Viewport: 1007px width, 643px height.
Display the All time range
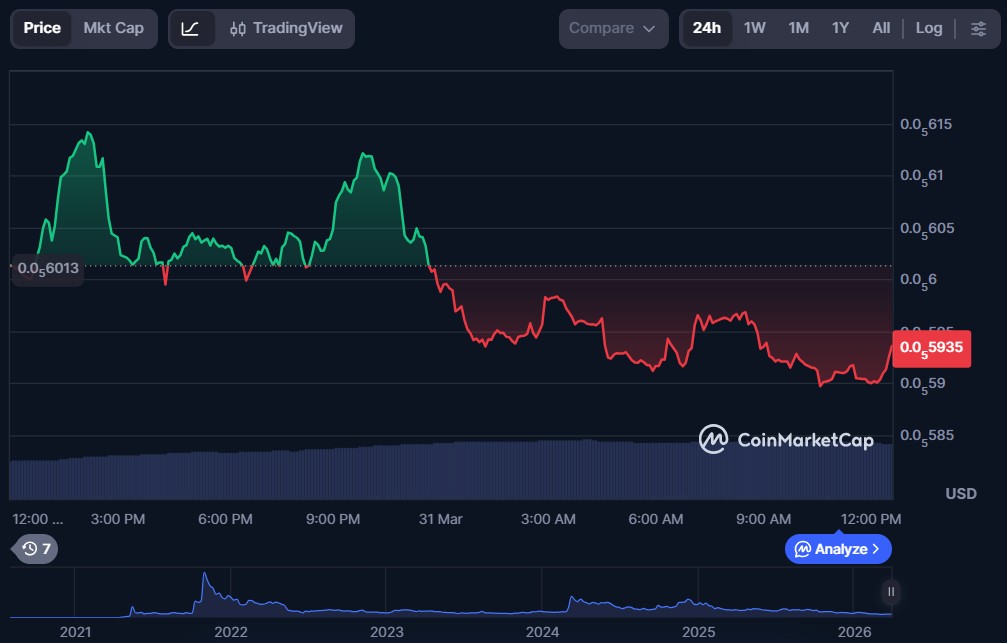point(880,29)
